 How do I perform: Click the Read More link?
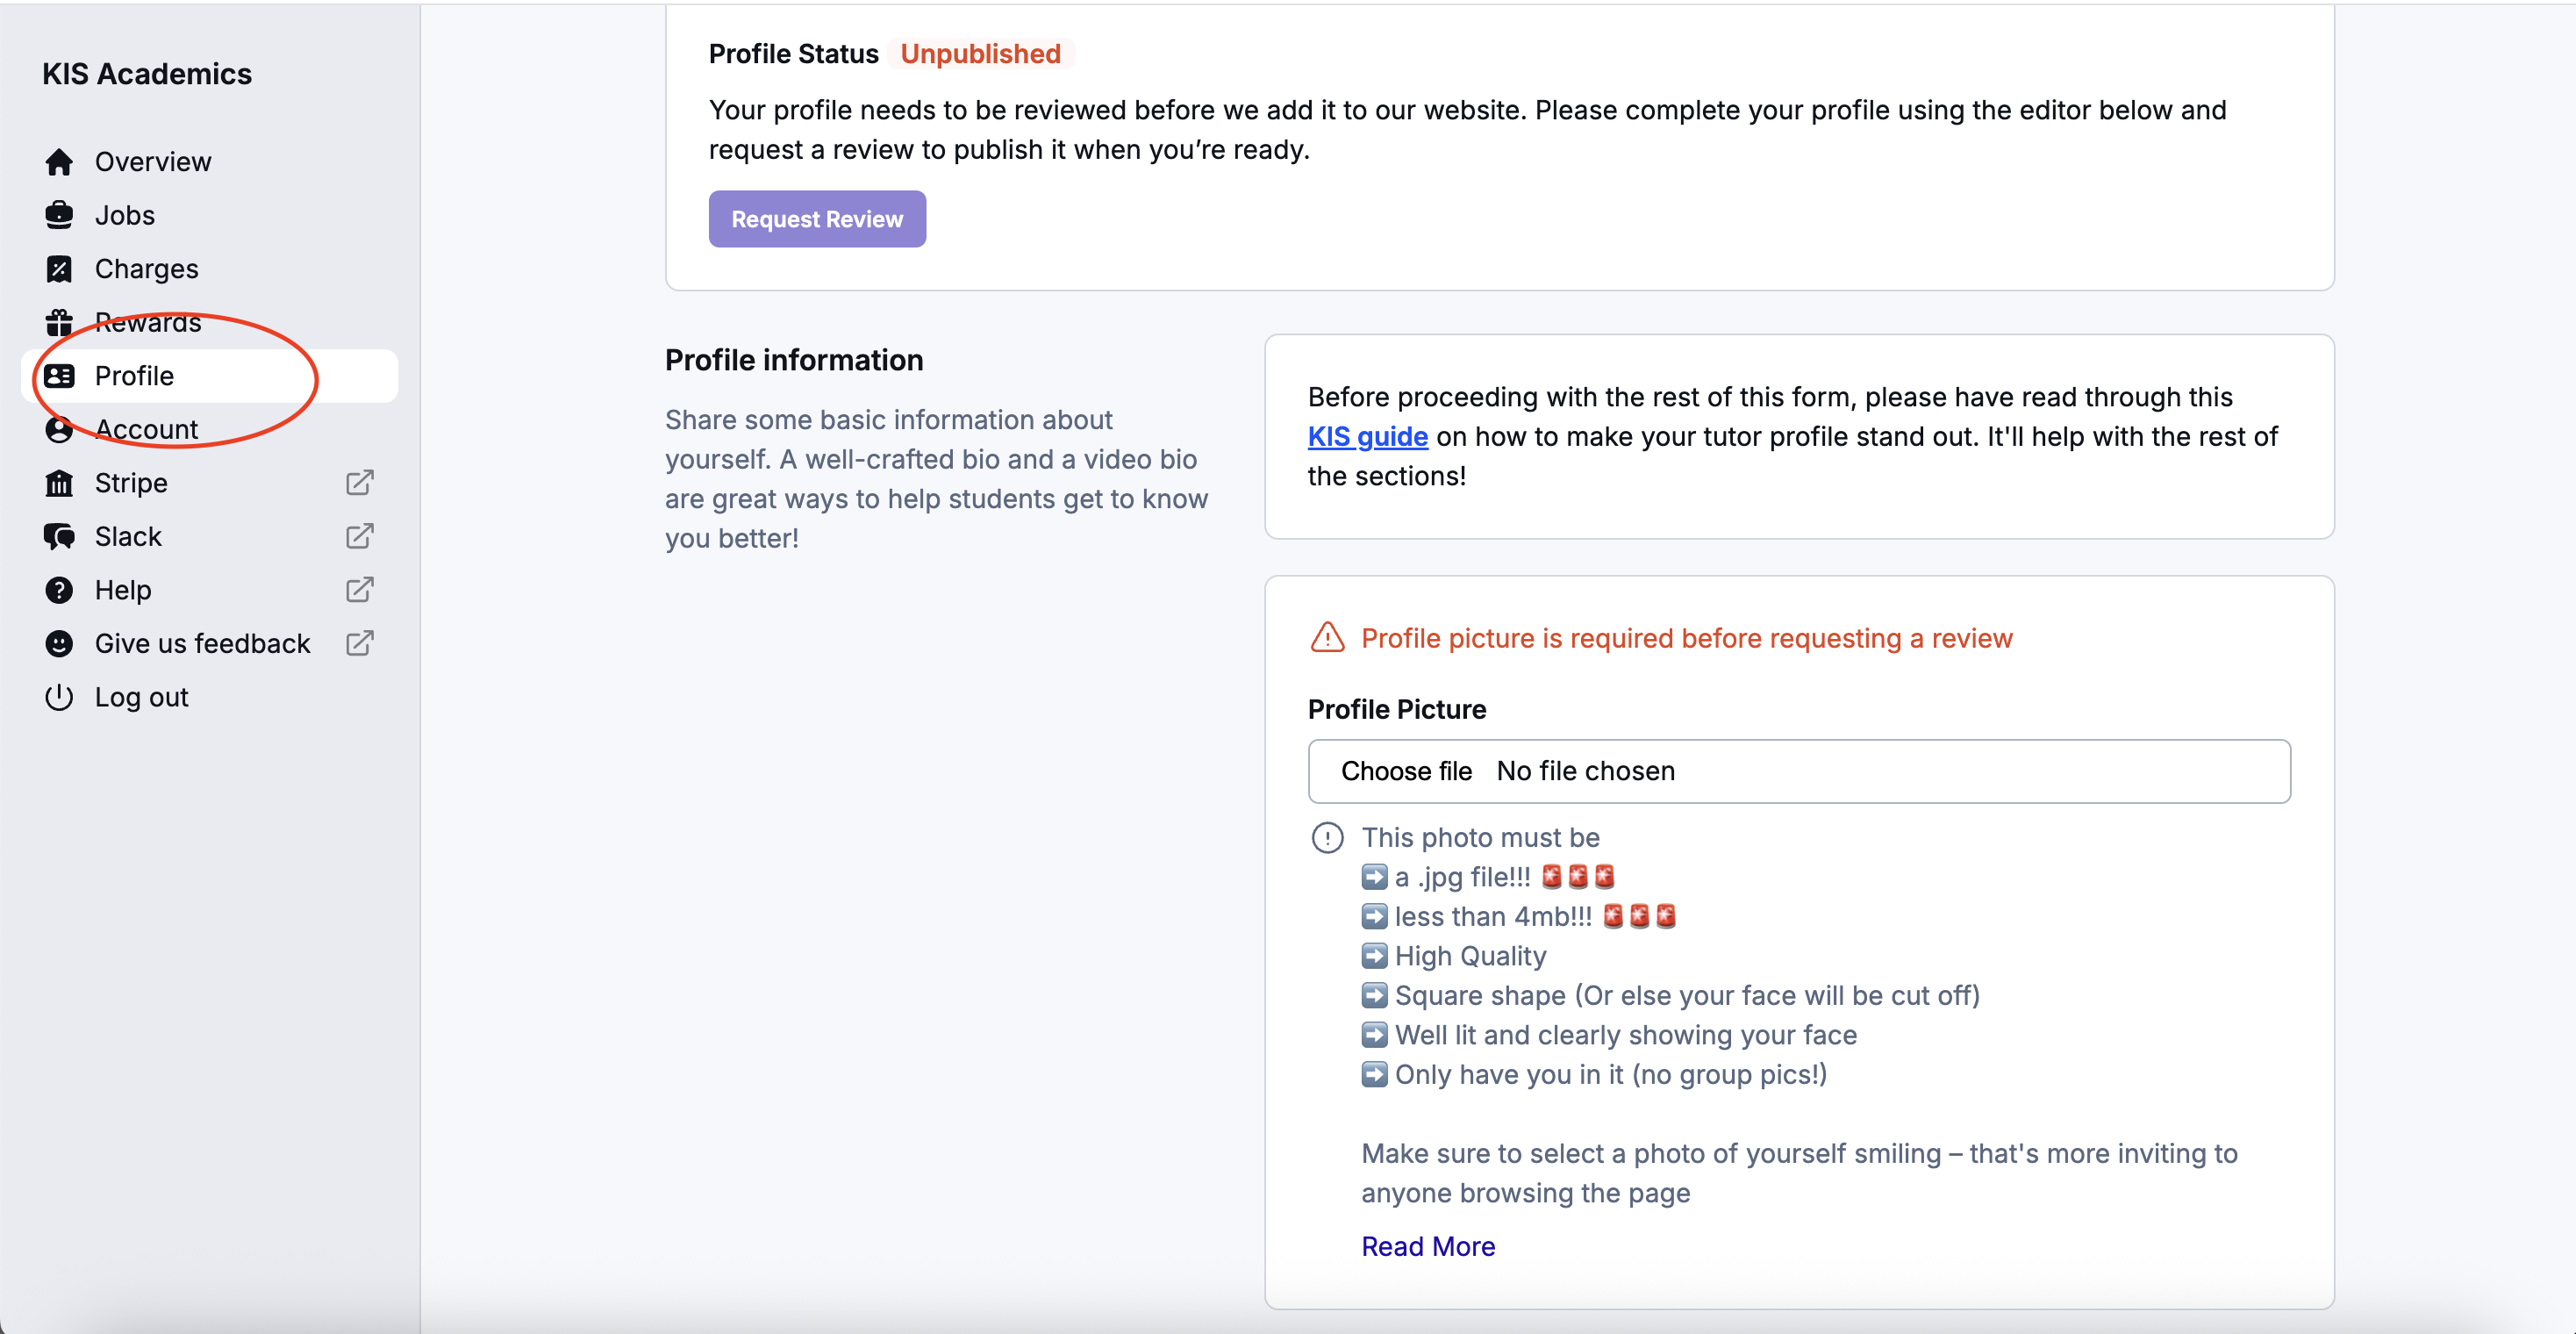click(1427, 1246)
